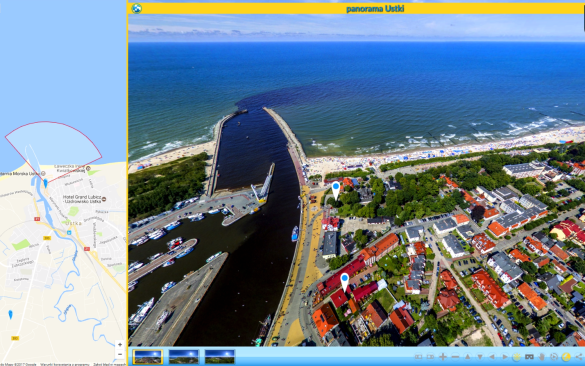The image size is (585, 366).
Task: Click the Ustka town label on map
Action: [73, 223]
